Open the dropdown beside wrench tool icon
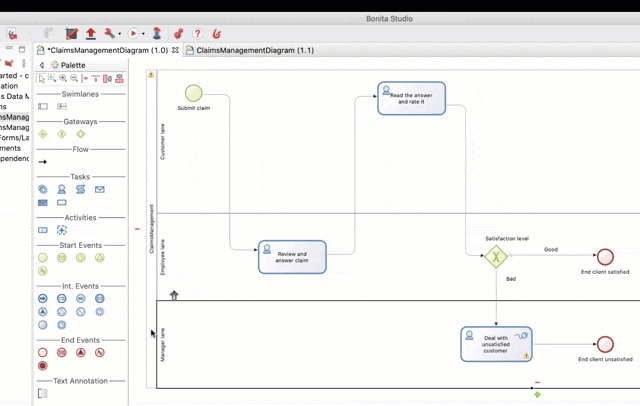Image resolution: width=640 pixels, height=406 pixels. [120, 35]
